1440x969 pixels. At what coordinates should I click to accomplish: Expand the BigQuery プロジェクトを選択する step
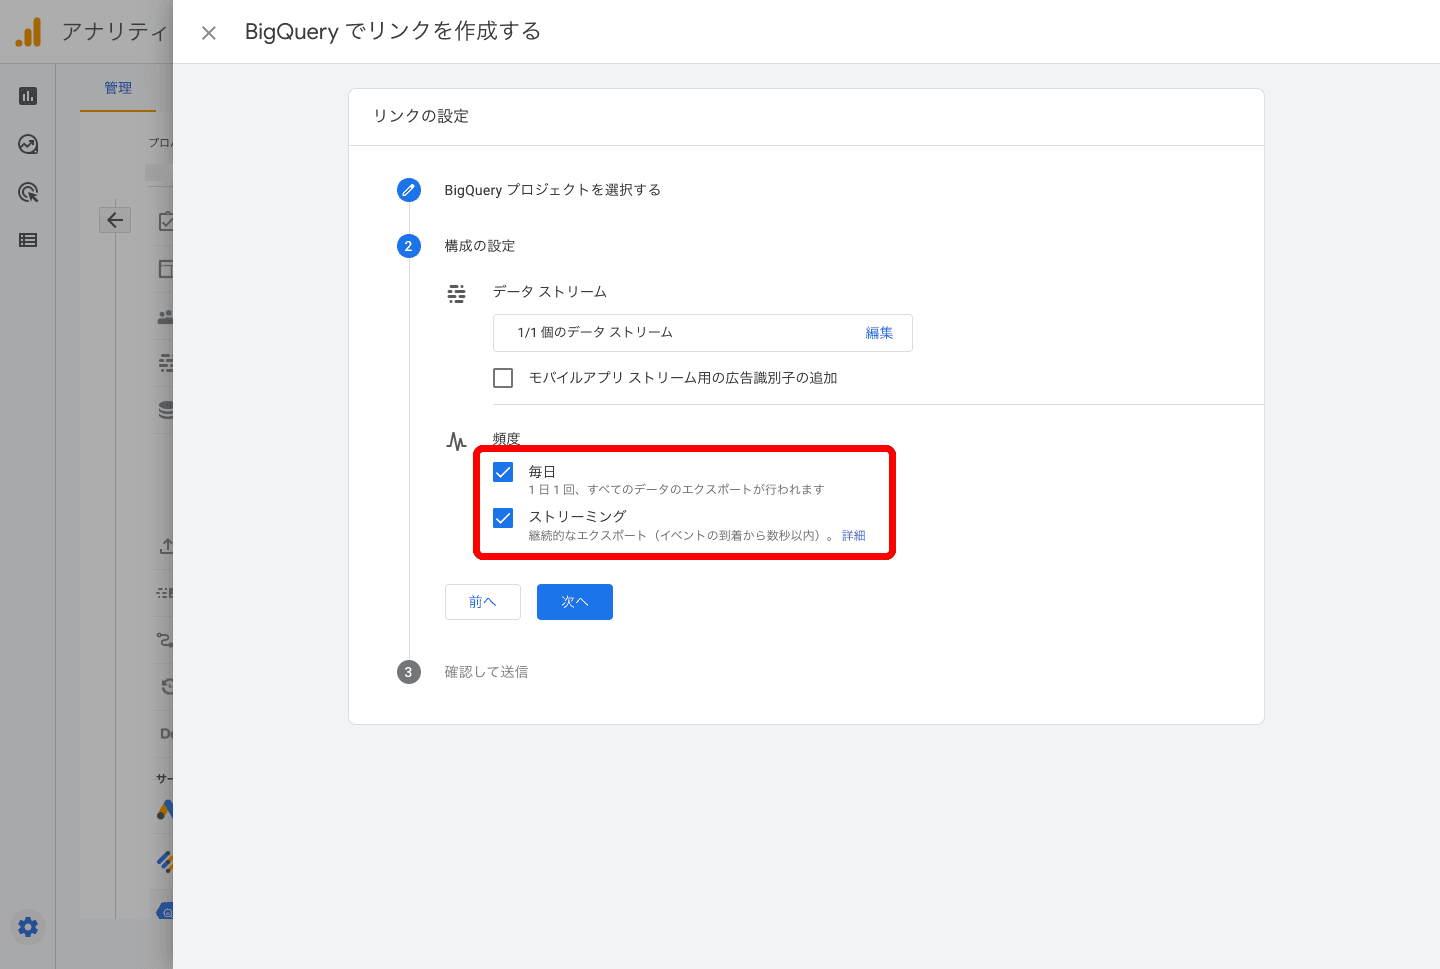tap(552, 190)
